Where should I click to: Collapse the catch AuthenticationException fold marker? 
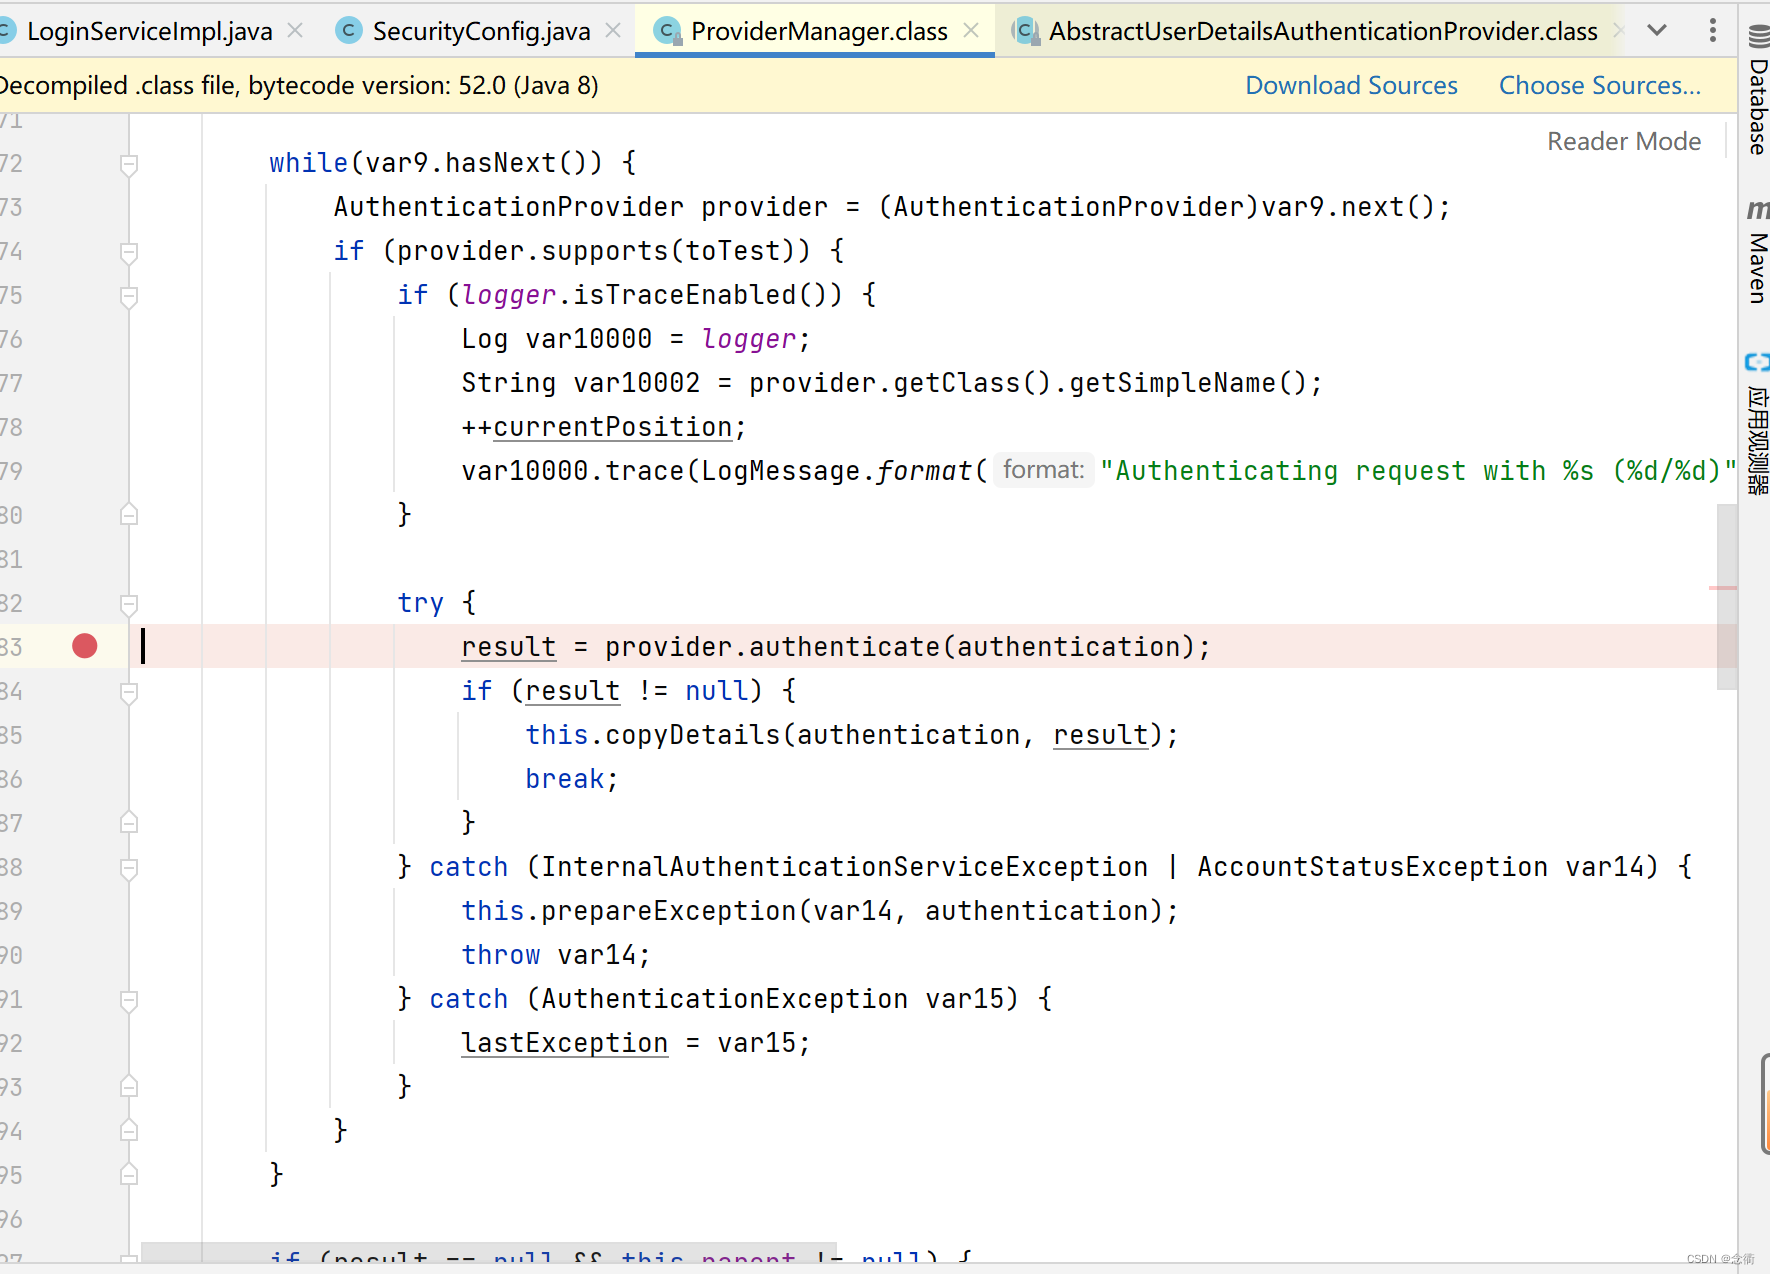(128, 998)
